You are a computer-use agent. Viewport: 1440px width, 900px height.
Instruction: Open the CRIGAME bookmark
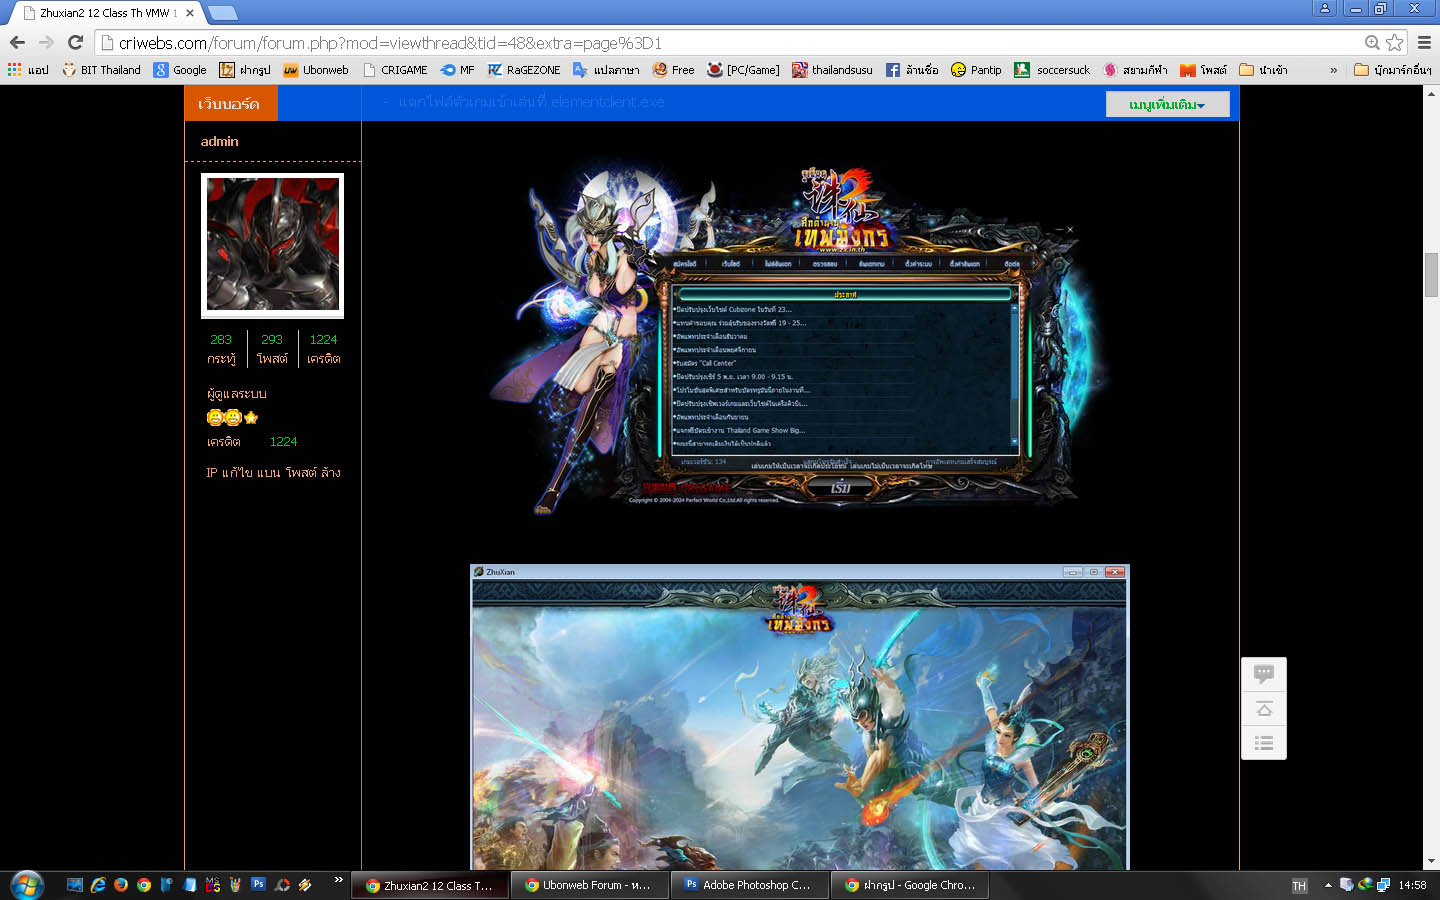coord(395,70)
